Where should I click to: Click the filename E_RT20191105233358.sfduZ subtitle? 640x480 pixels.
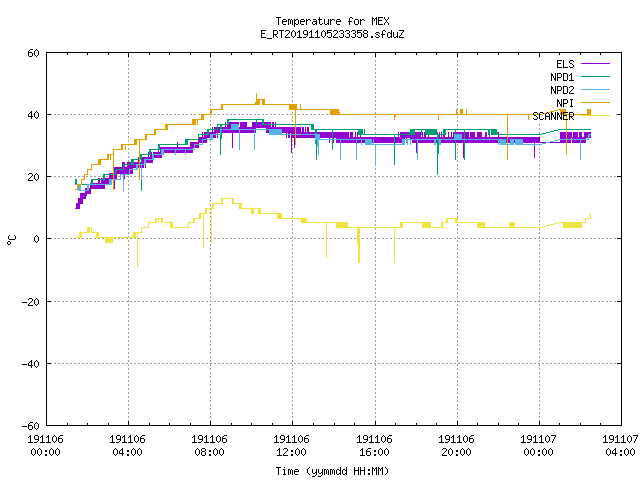332,34
